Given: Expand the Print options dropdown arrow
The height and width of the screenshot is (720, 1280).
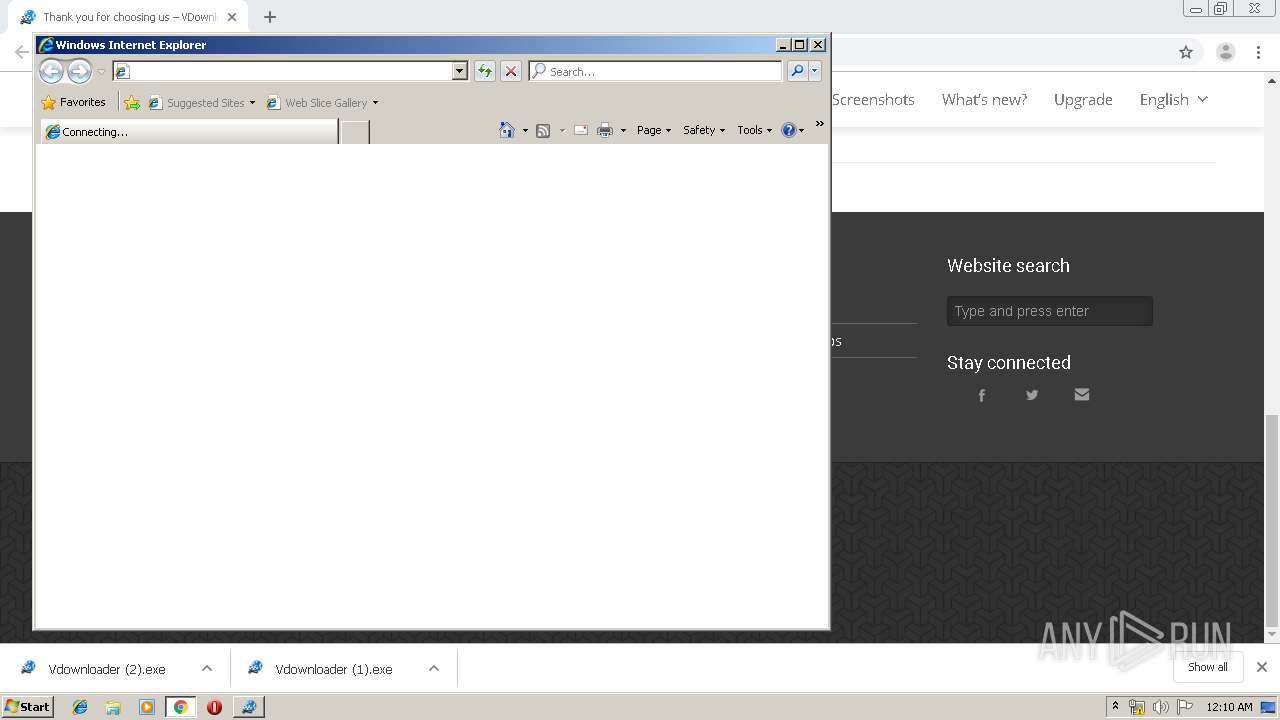Looking at the screenshot, I should point(623,131).
